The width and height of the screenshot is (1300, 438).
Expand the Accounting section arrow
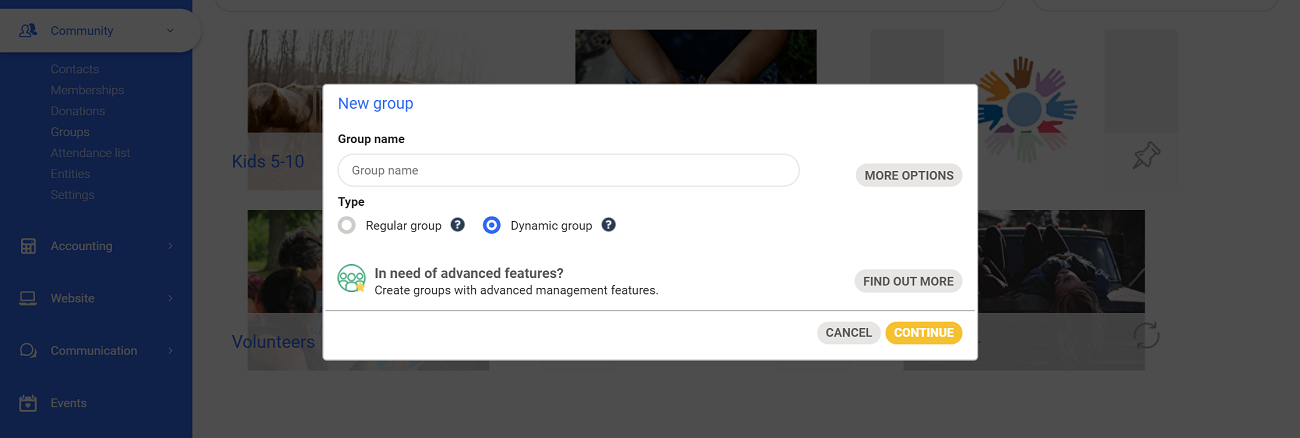(x=170, y=246)
